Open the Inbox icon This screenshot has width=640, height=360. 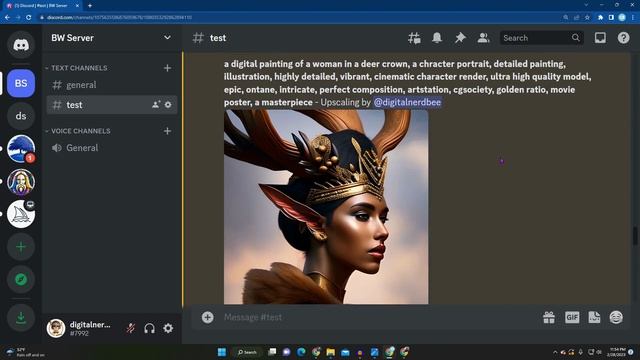point(600,38)
